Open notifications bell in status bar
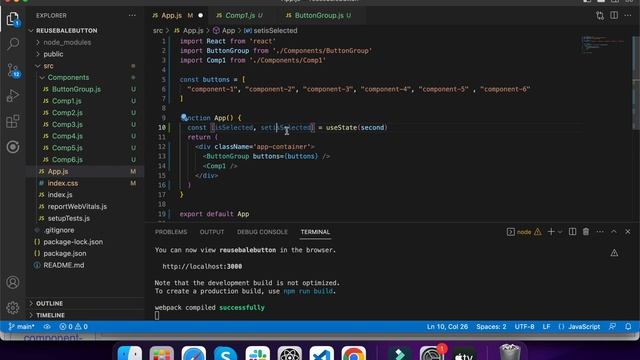This screenshot has width=640, height=360. tap(628, 327)
